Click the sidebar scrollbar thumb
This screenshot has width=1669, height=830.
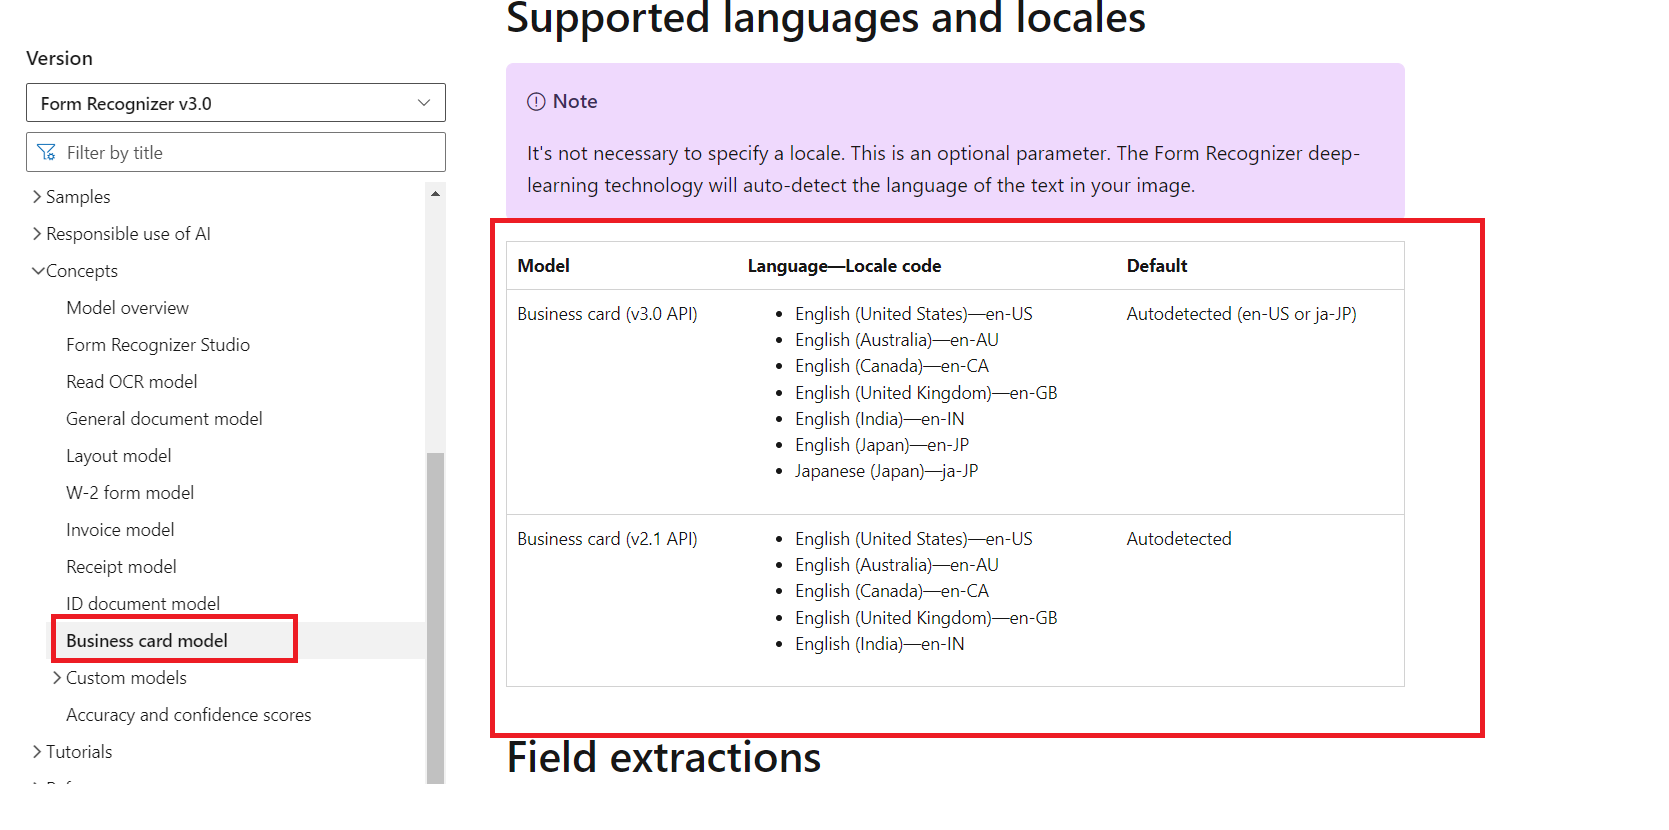coord(435,617)
